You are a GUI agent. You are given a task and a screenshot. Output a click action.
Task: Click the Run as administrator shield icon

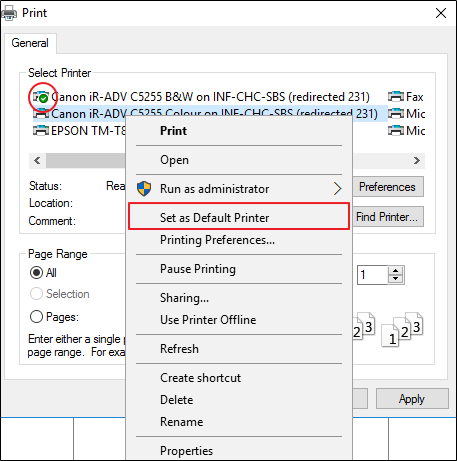[144, 189]
